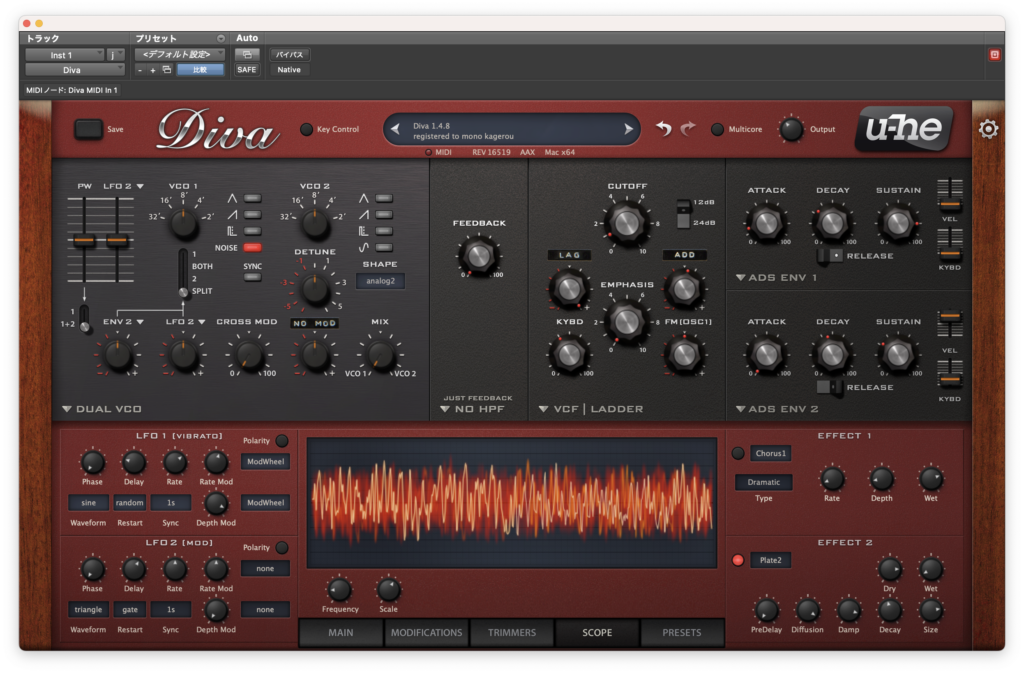Select VCO 1 triangle waveform switch

(253, 198)
